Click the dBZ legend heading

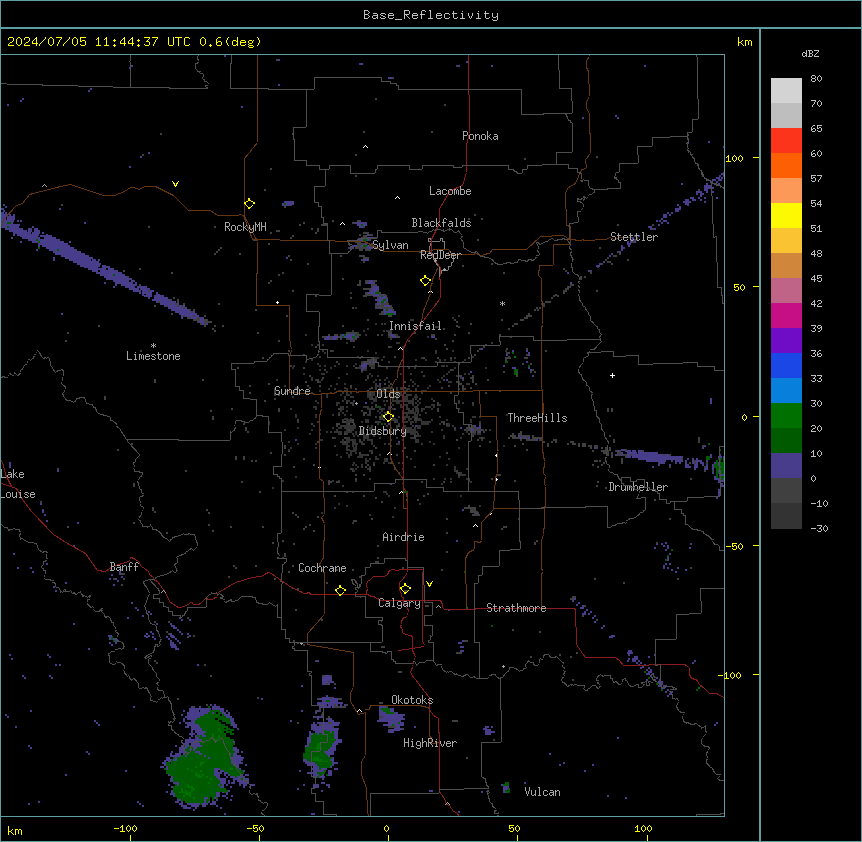[810, 53]
